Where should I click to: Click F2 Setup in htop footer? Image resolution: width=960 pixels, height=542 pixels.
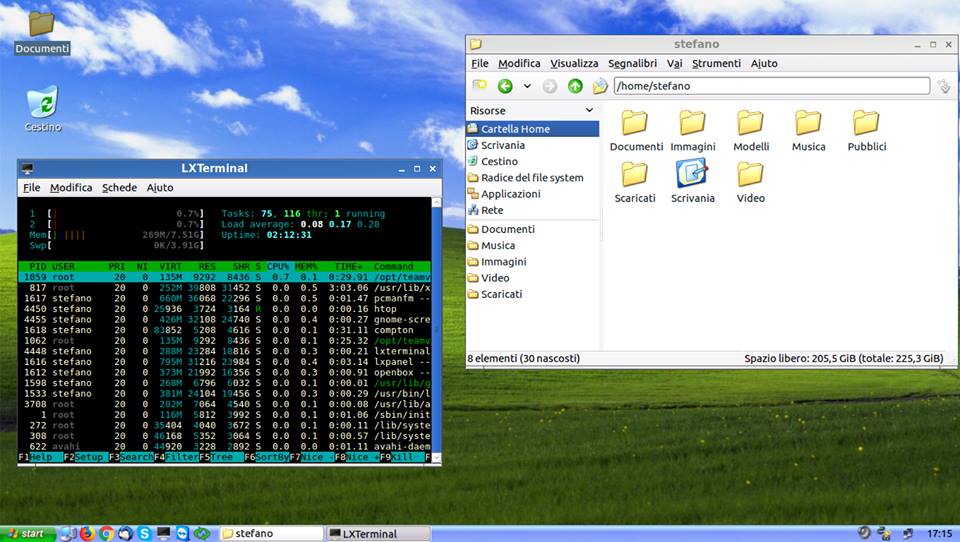click(x=86, y=457)
